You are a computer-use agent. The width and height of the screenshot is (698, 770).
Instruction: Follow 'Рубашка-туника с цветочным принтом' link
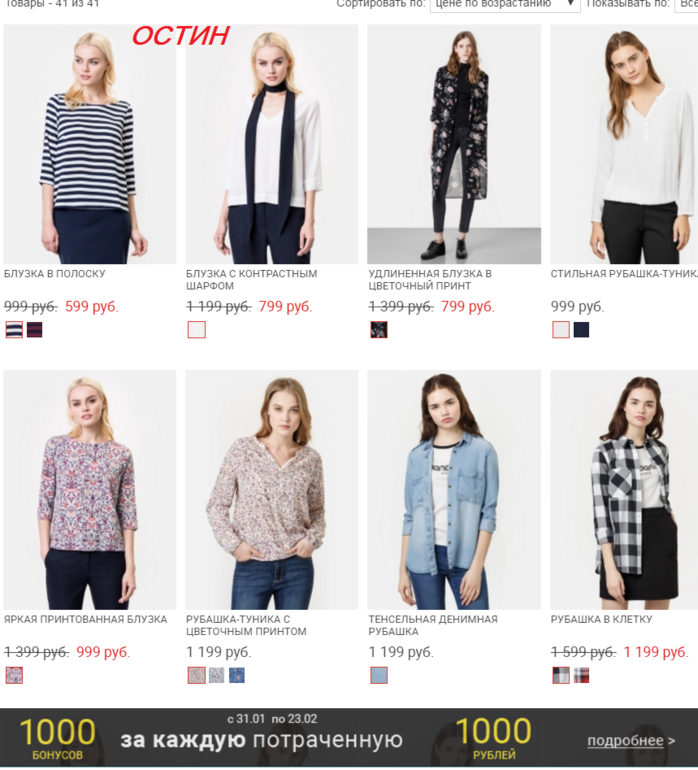246,625
